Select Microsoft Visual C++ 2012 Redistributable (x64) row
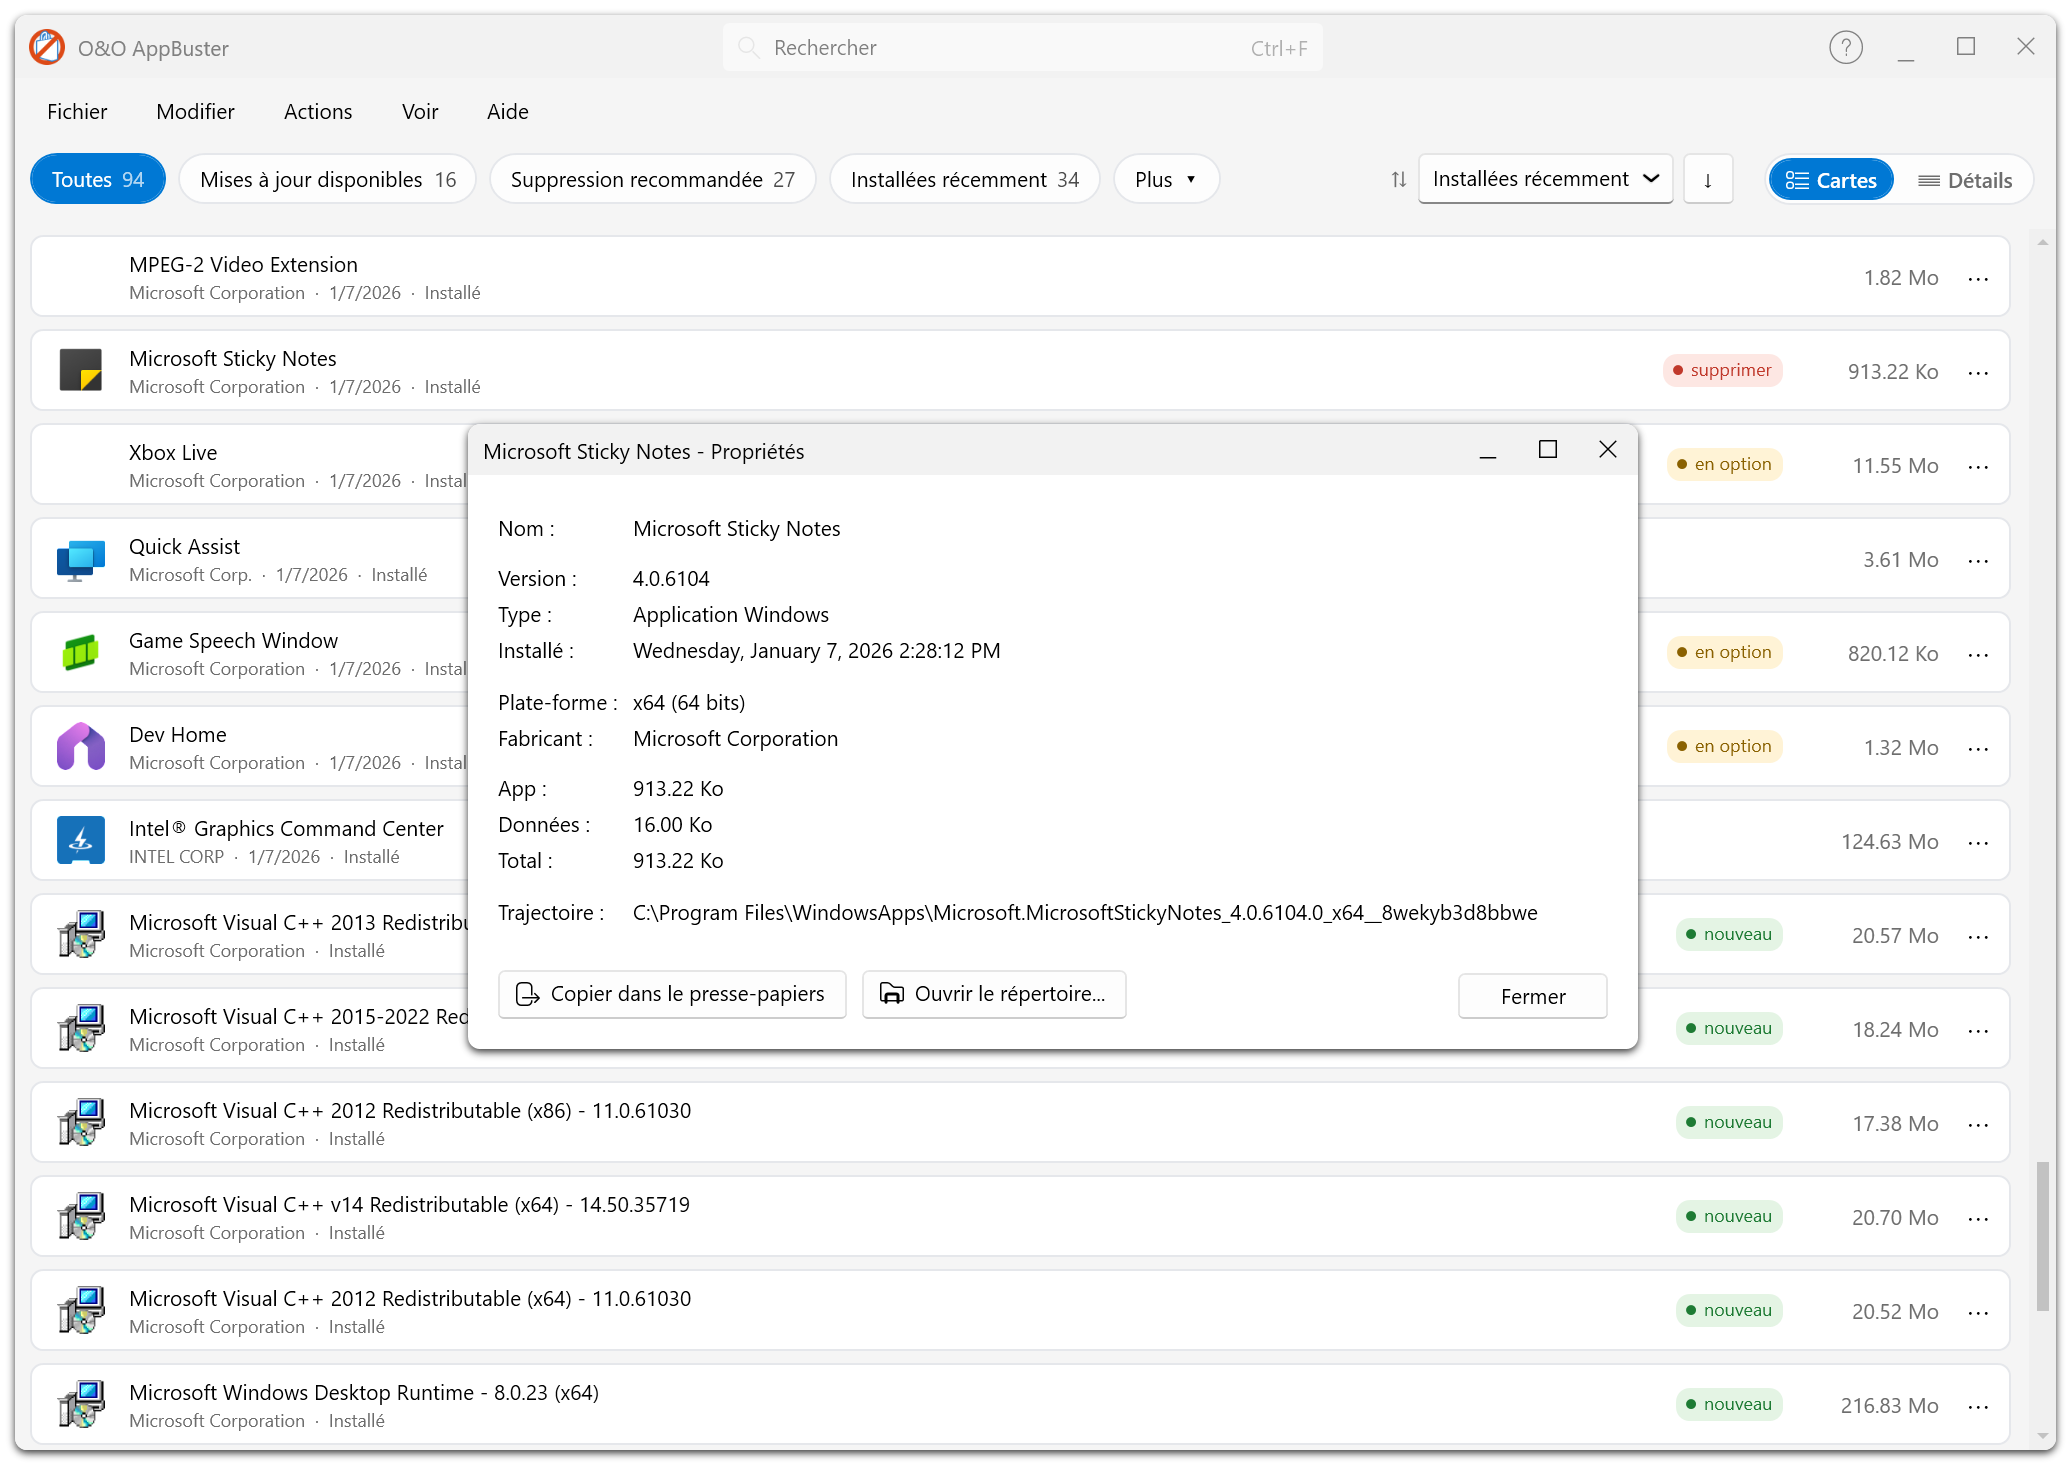2071x1465 pixels. tap(1020, 1310)
